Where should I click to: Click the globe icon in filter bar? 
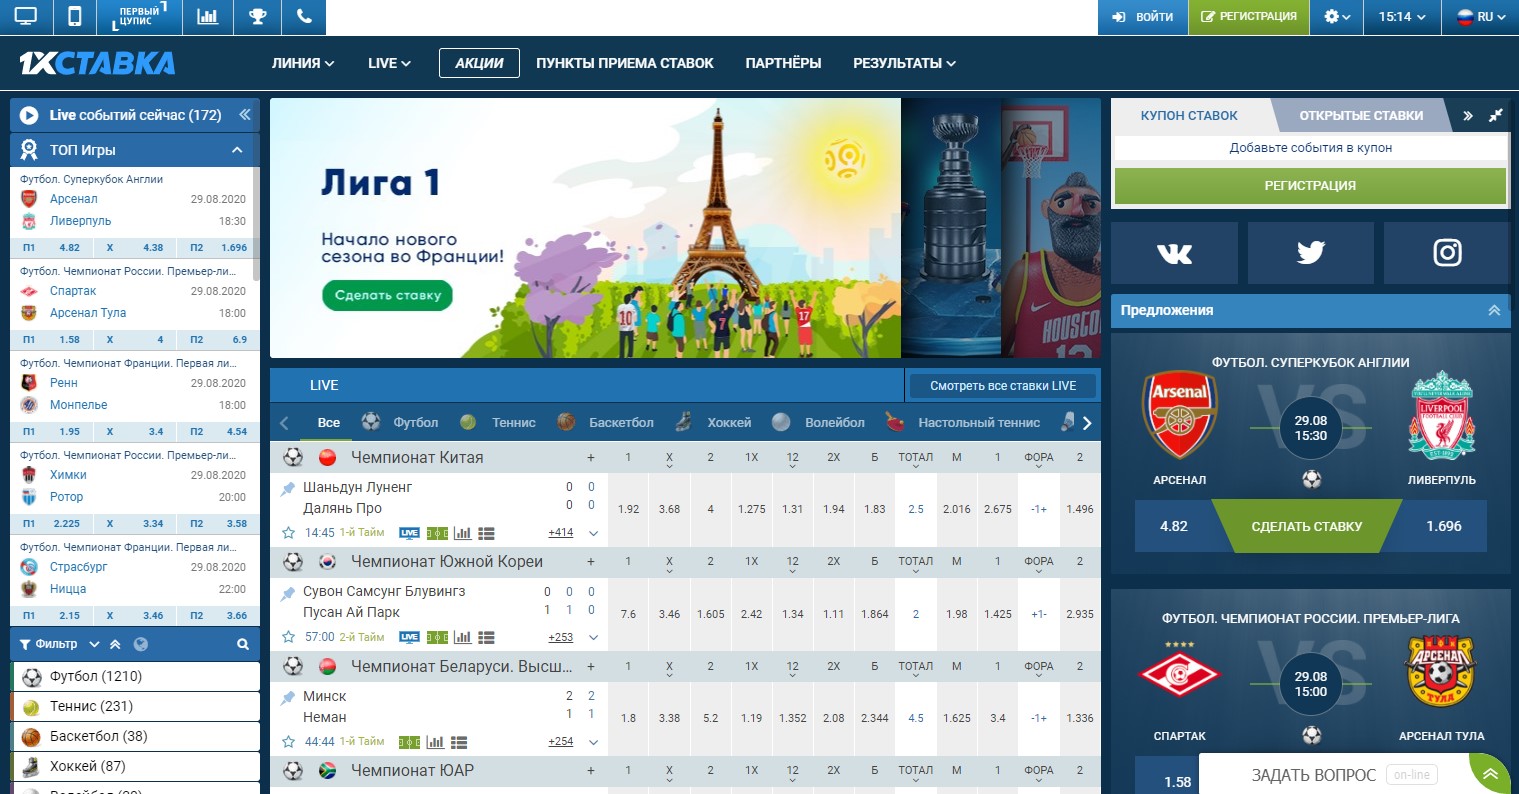click(x=140, y=645)
